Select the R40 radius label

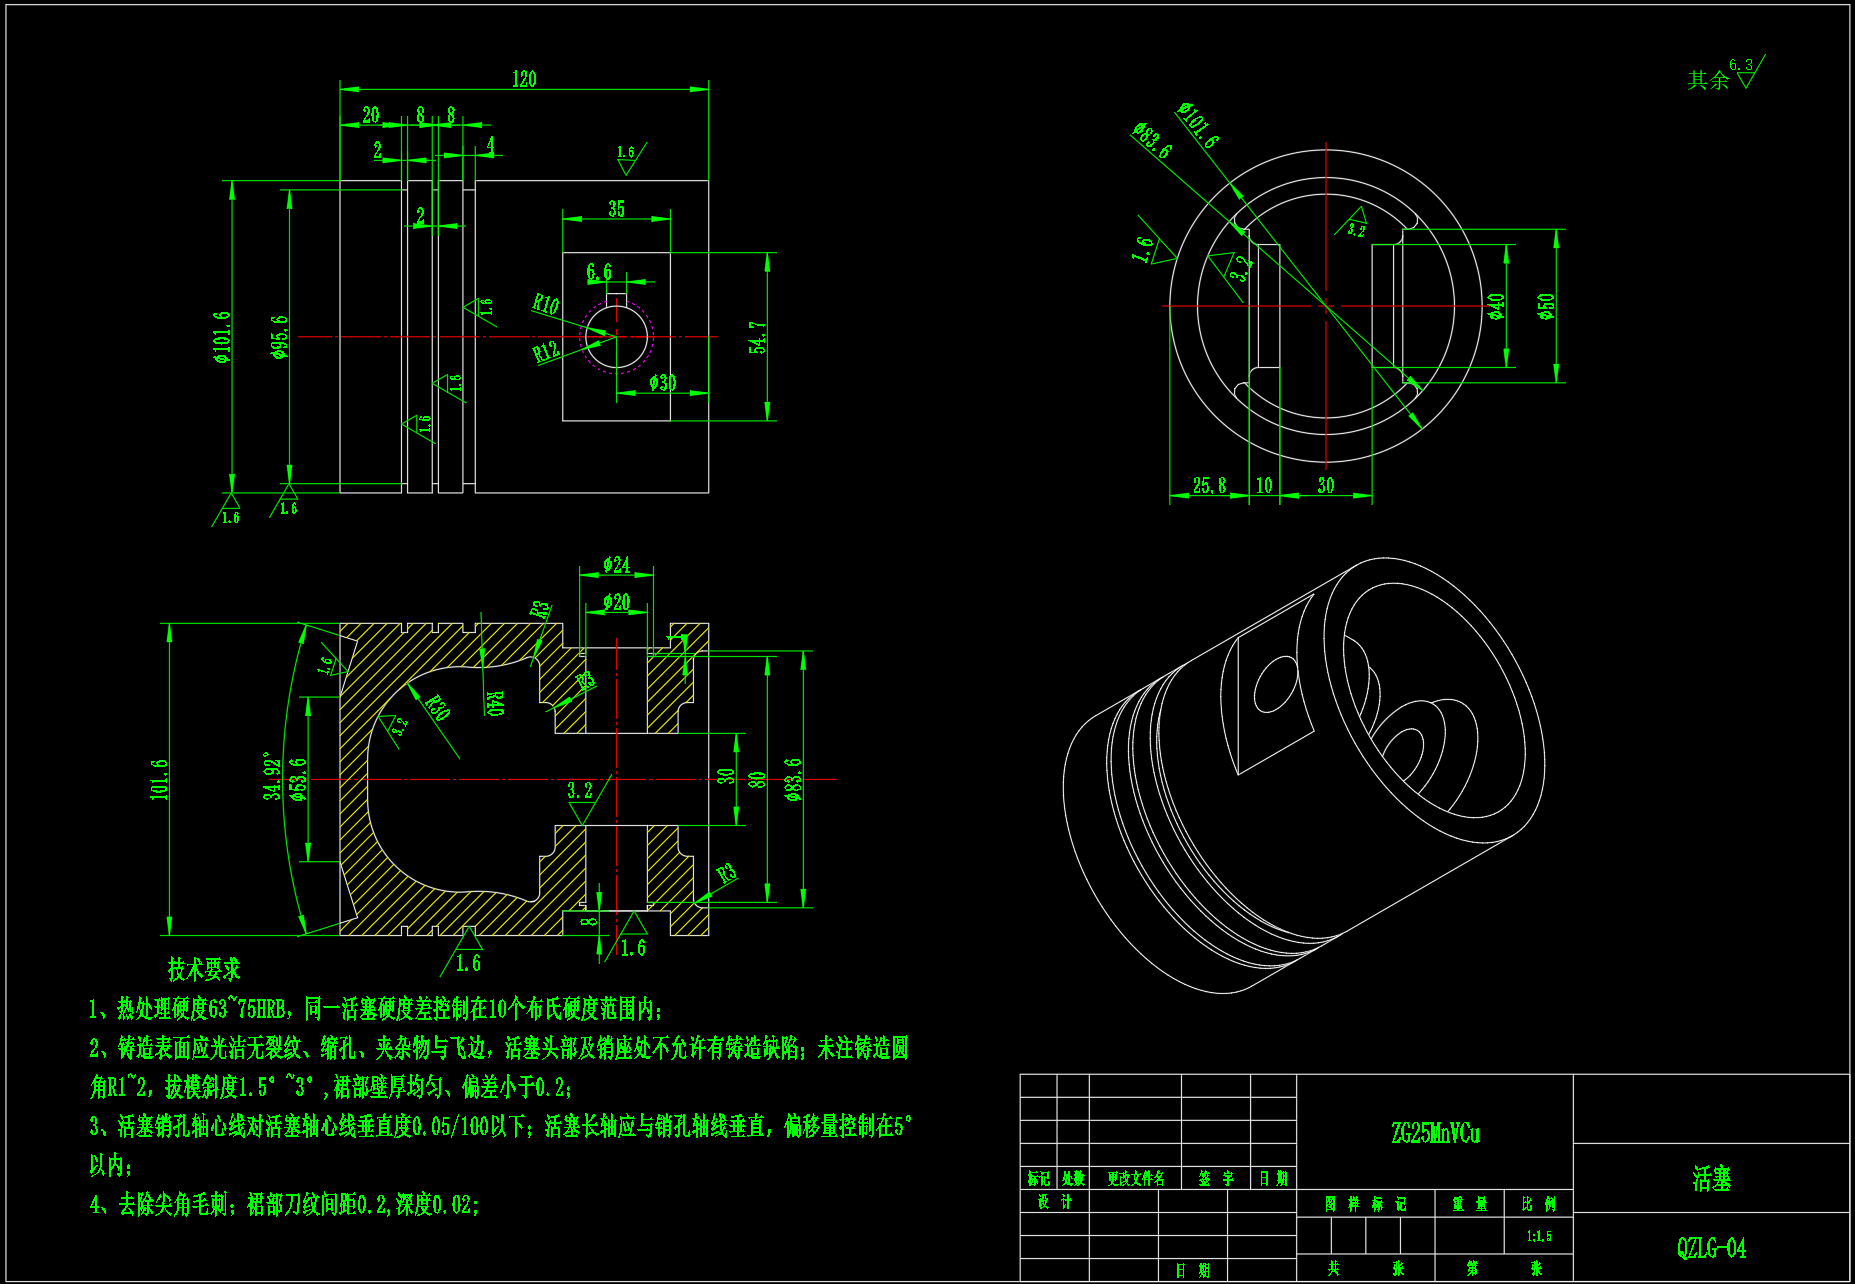(x=495, y=703)
